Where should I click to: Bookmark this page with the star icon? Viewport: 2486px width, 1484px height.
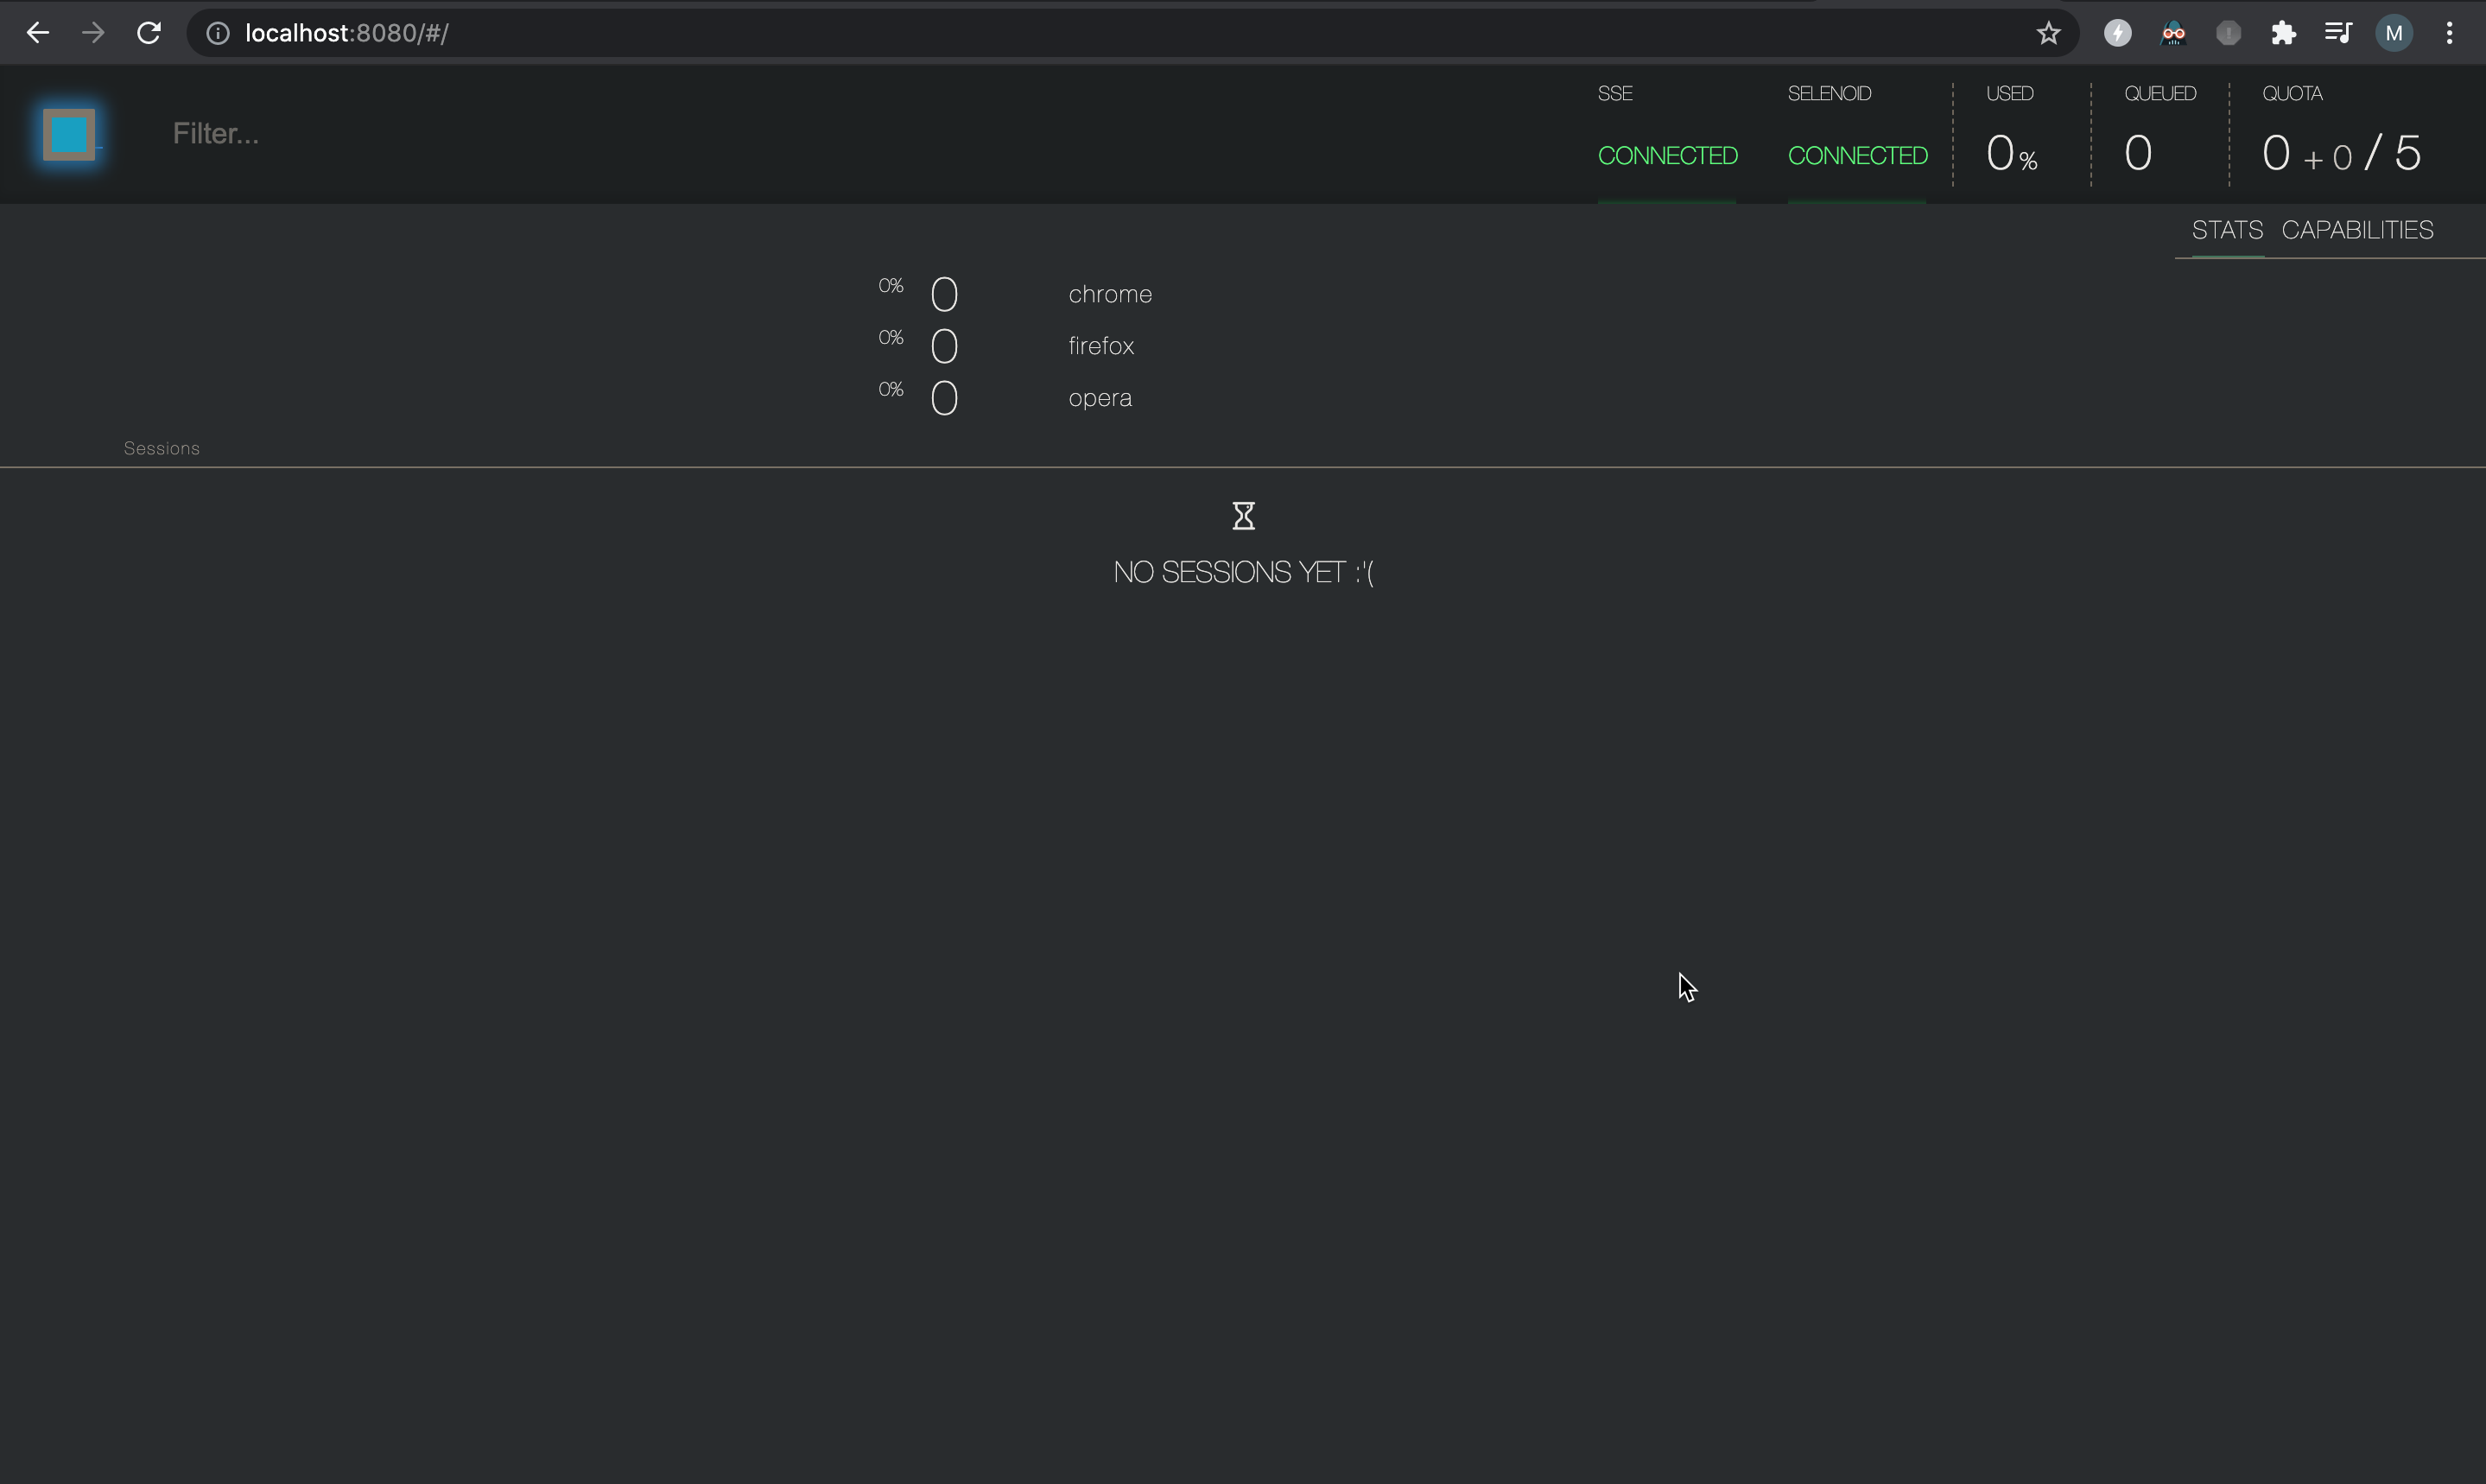click(x=2048, y=33)
